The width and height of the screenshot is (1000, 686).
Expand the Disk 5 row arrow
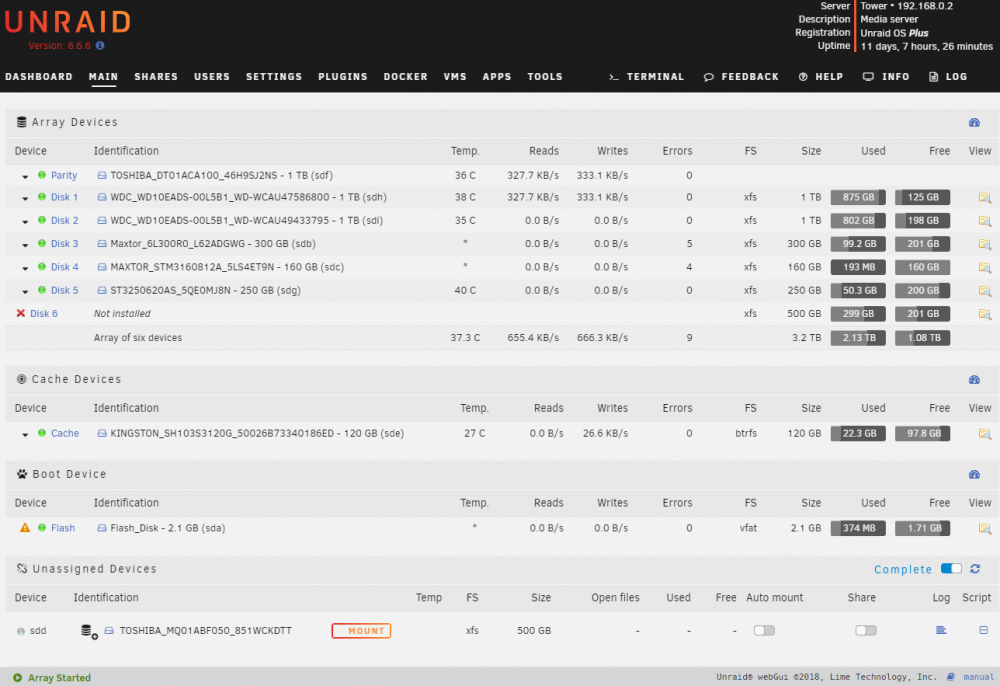25,292
